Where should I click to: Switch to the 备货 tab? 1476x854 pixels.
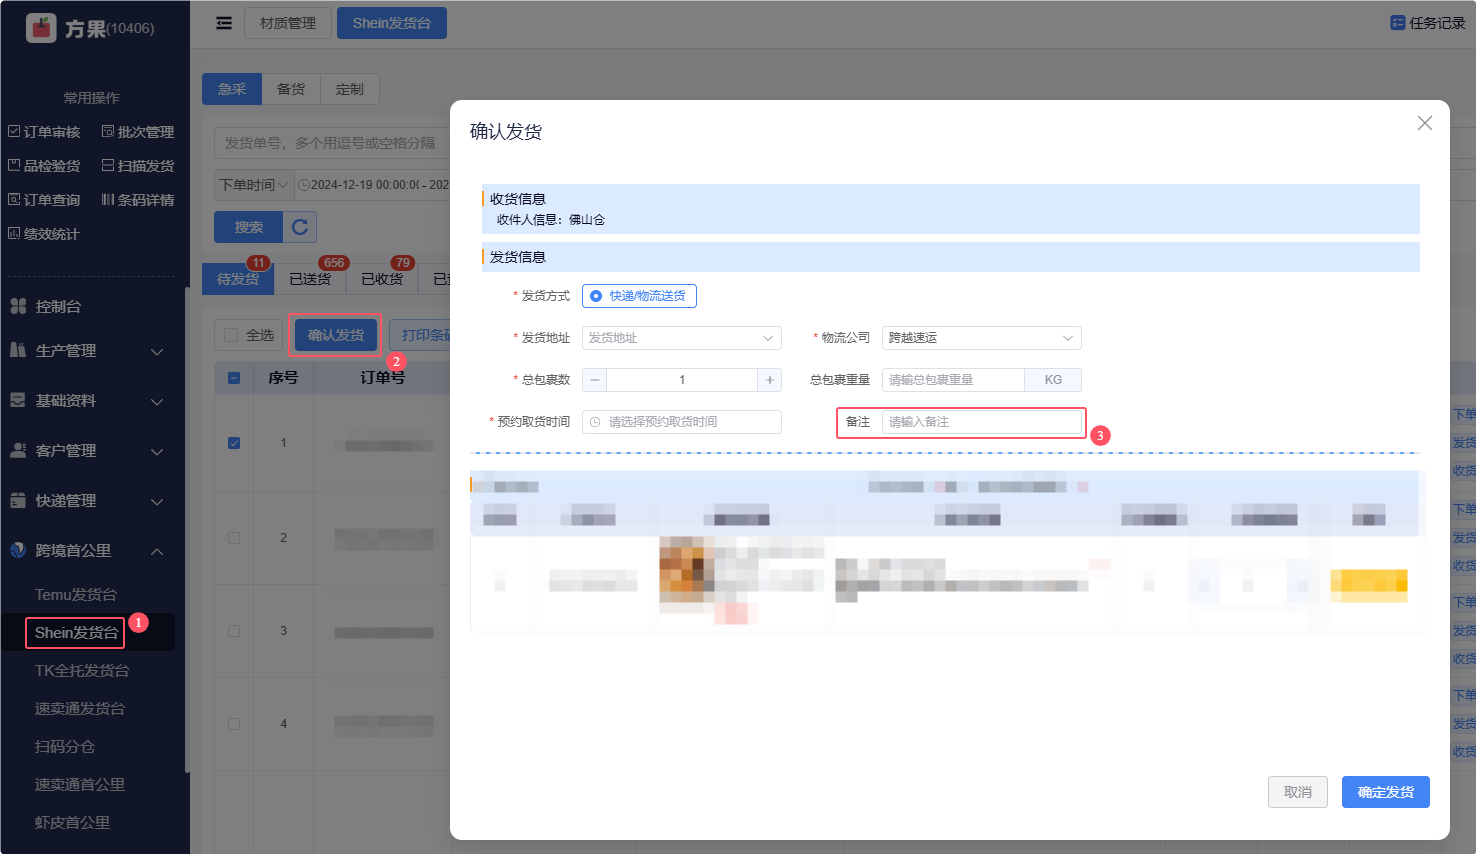[x=291, y=89]
